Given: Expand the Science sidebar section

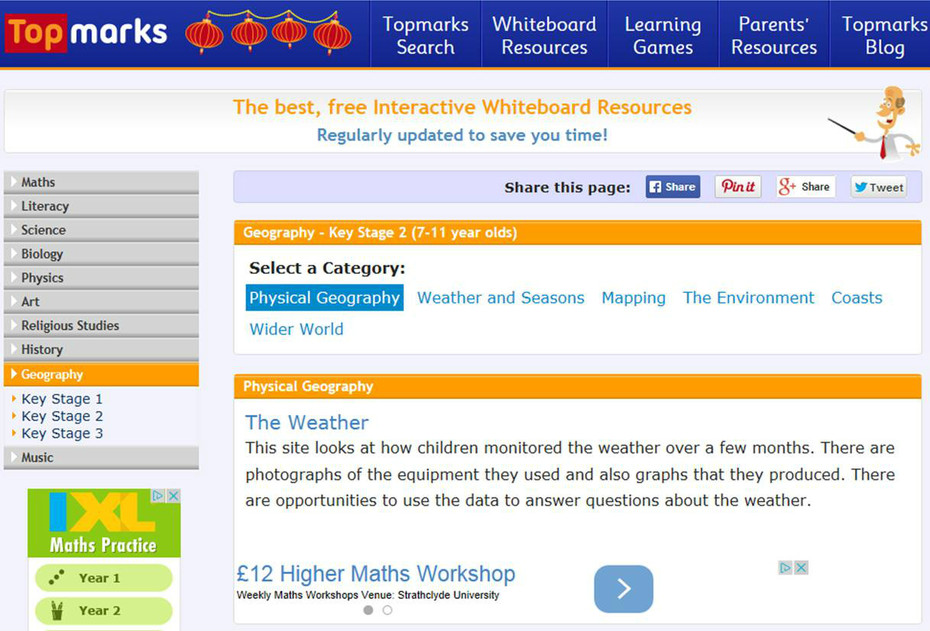Looking at the screenshot, I should [101, 230].
